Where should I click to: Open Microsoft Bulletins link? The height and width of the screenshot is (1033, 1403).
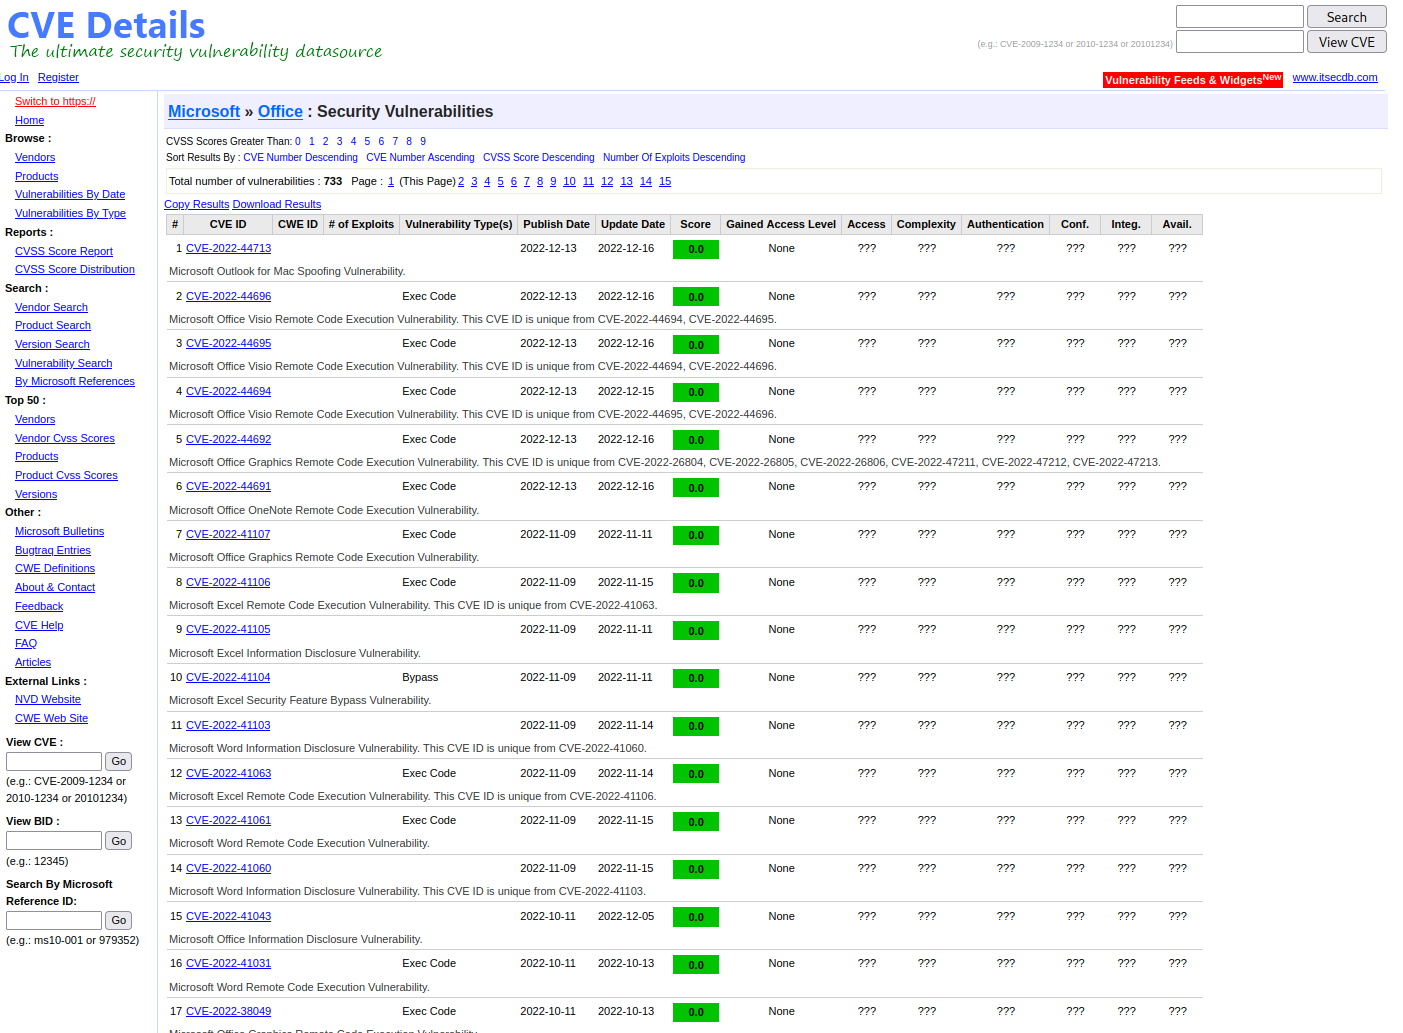(x=59, y=531)
